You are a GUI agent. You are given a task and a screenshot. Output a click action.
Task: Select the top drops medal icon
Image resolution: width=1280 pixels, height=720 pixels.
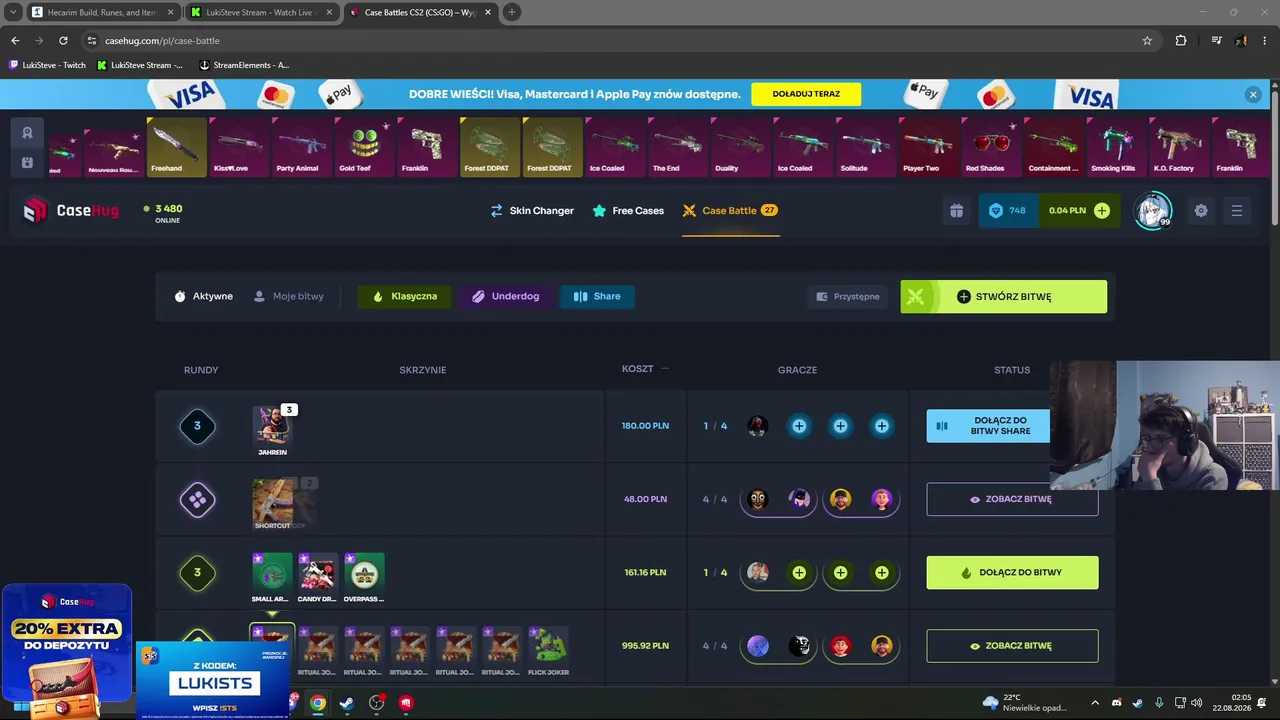point(27,132)
